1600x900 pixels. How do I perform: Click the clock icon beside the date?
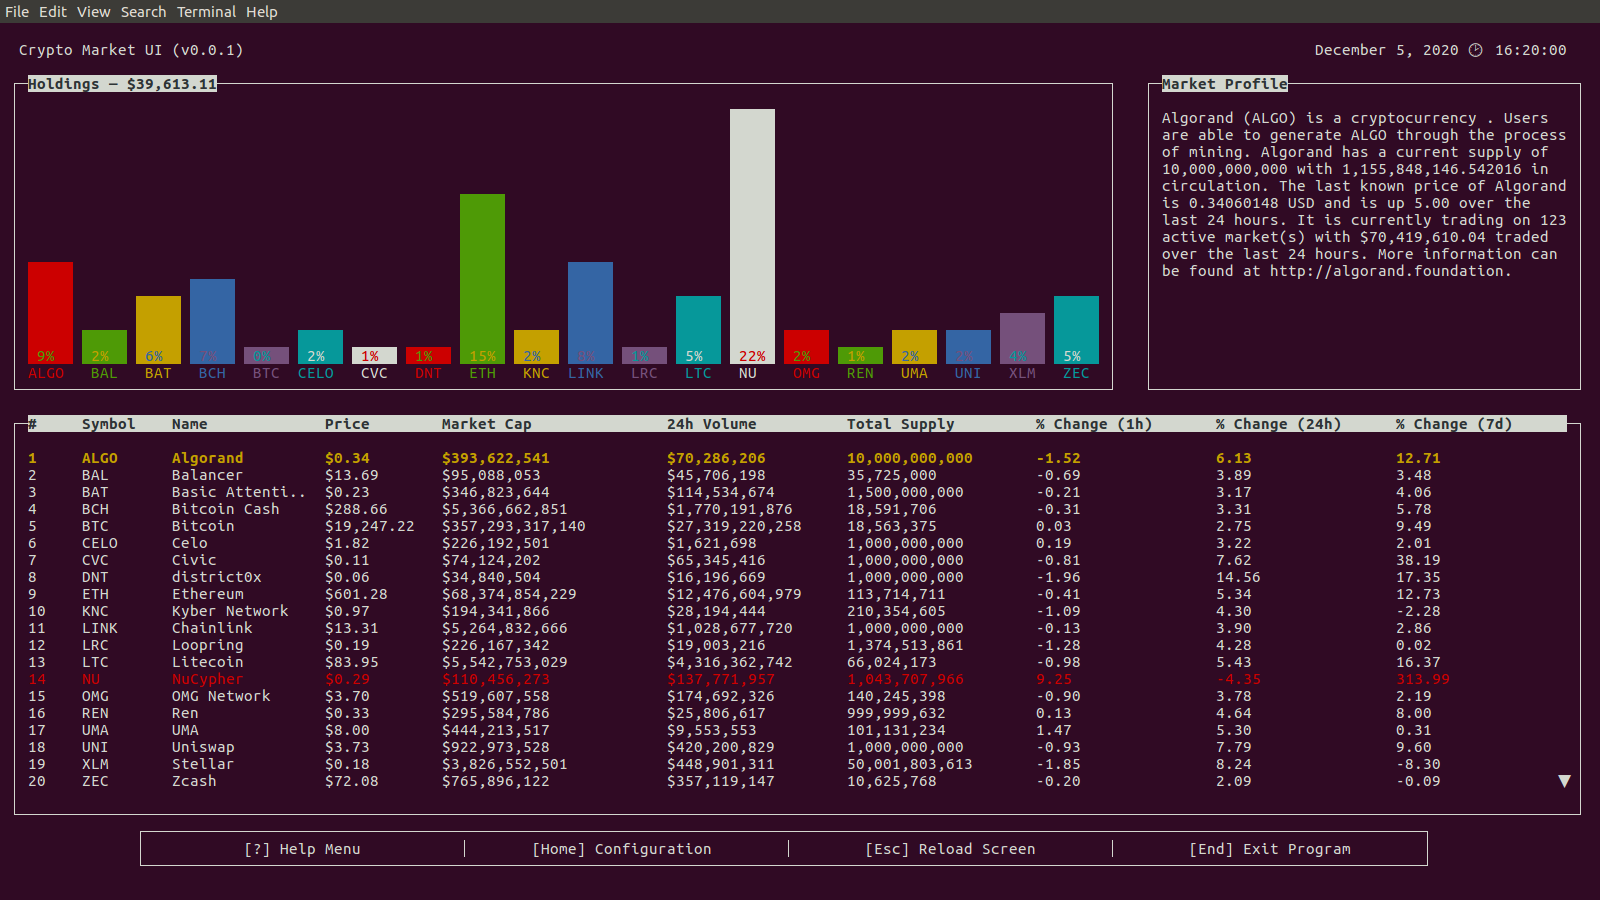1475,50
